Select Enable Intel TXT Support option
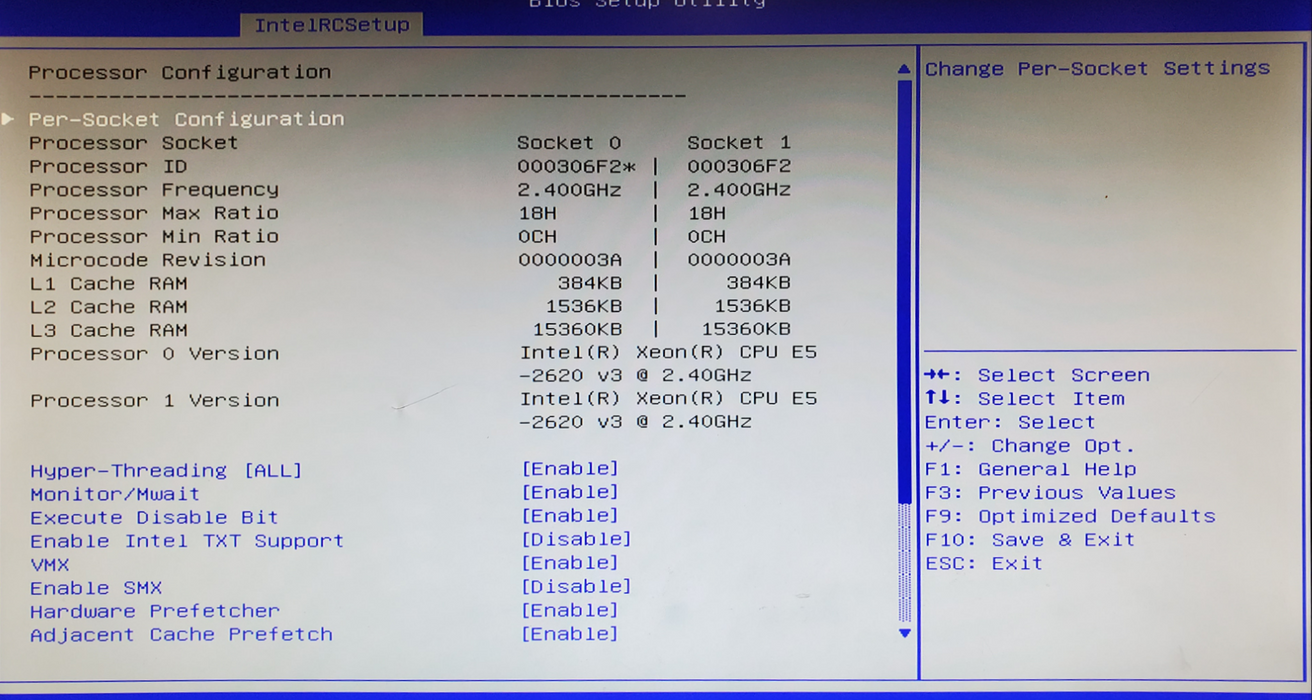This screenshot has height=700, width=1312. point(187,541)
